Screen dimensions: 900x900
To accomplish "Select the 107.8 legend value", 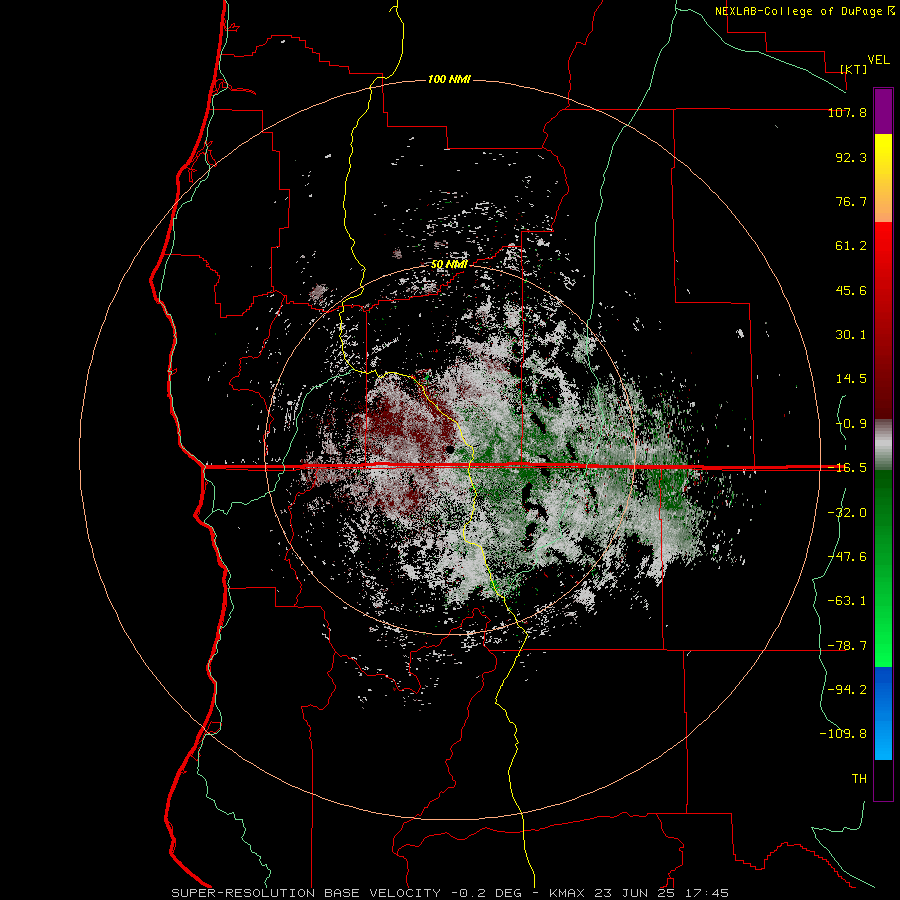I will pos(847,112).
